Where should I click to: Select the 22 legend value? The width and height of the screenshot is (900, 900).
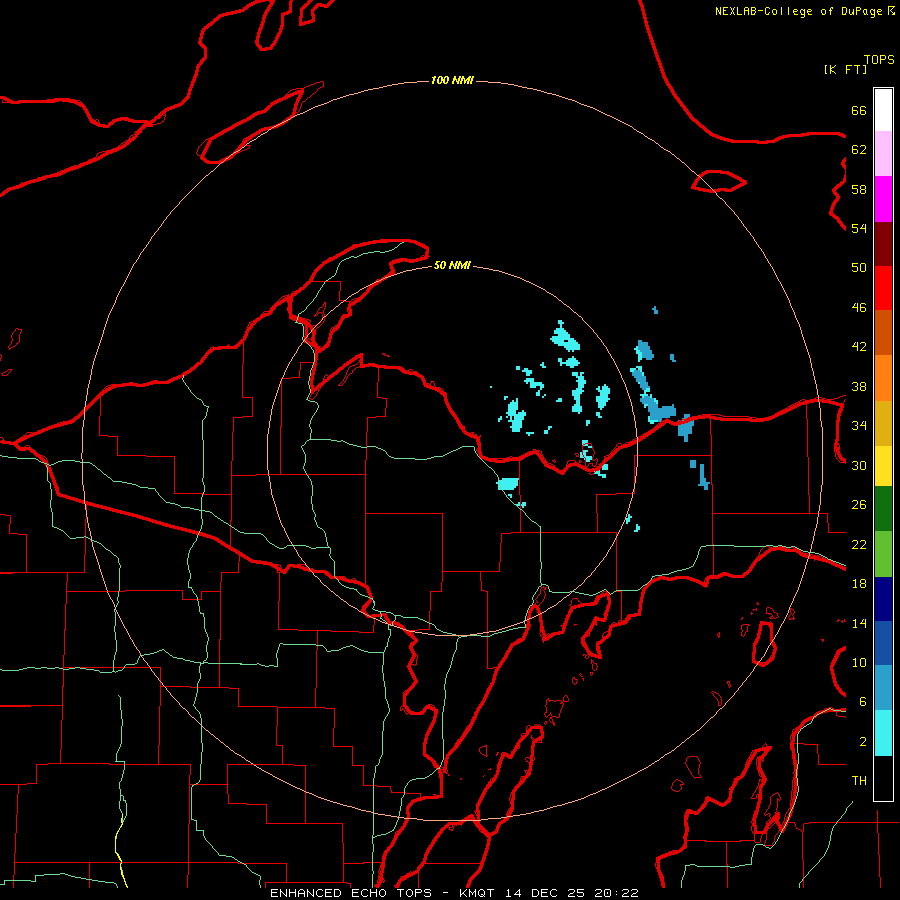point(859,544)
